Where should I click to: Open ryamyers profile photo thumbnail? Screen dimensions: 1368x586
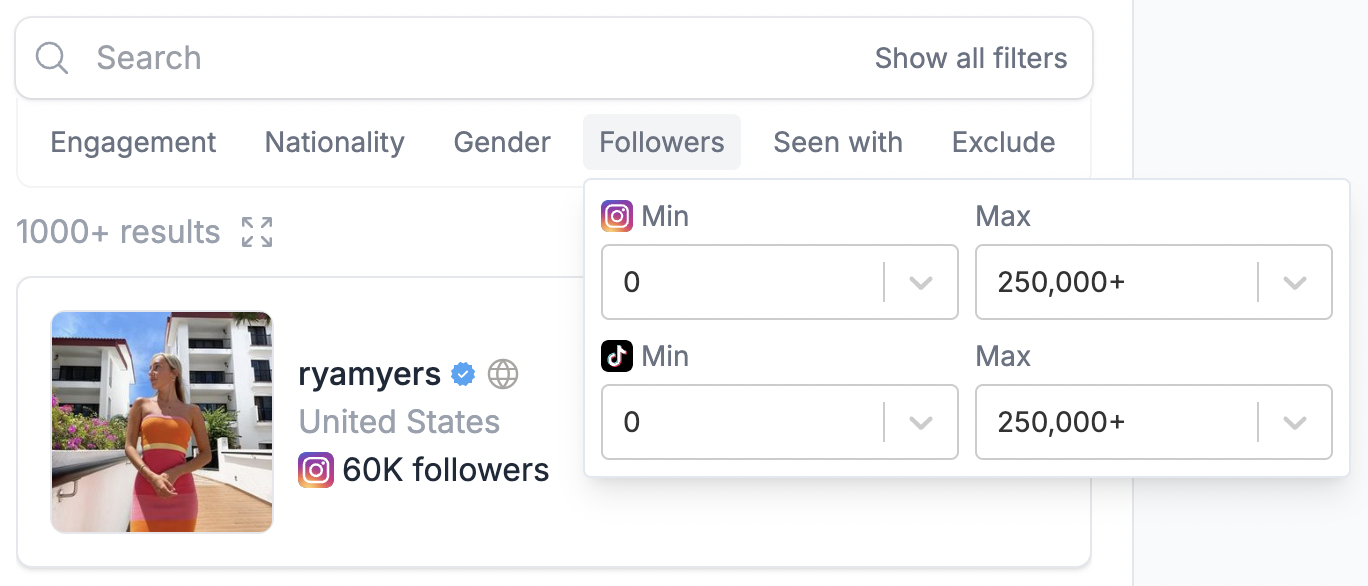point(162,422)
